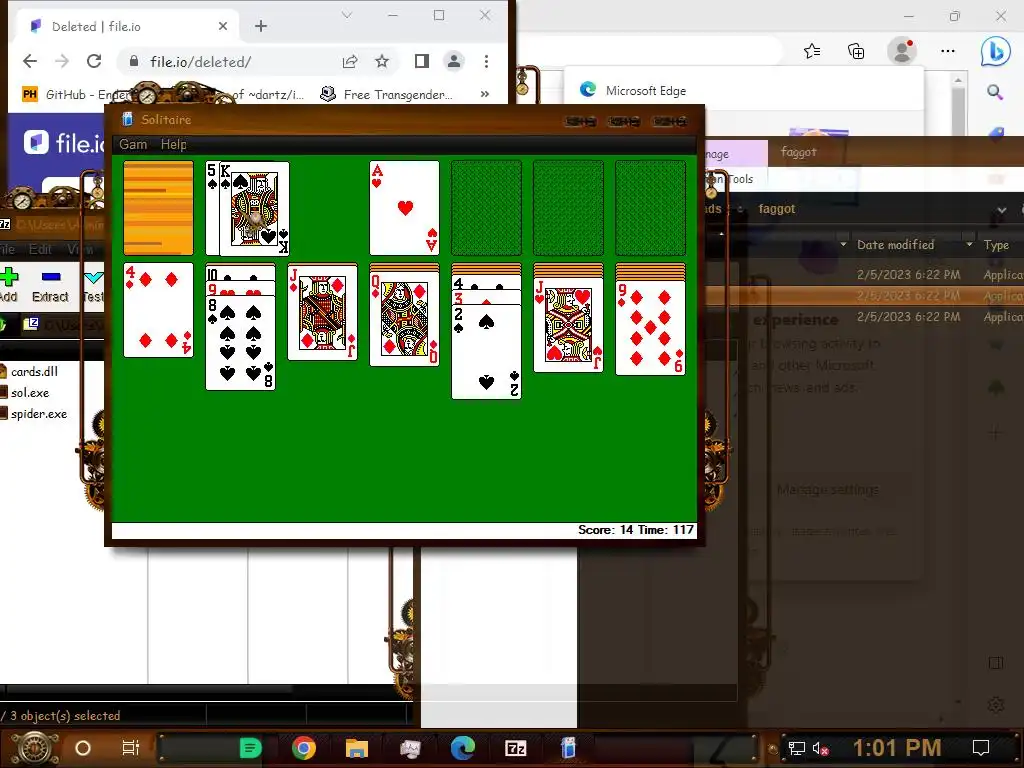Click the file.io logo on page

(64, 142)
